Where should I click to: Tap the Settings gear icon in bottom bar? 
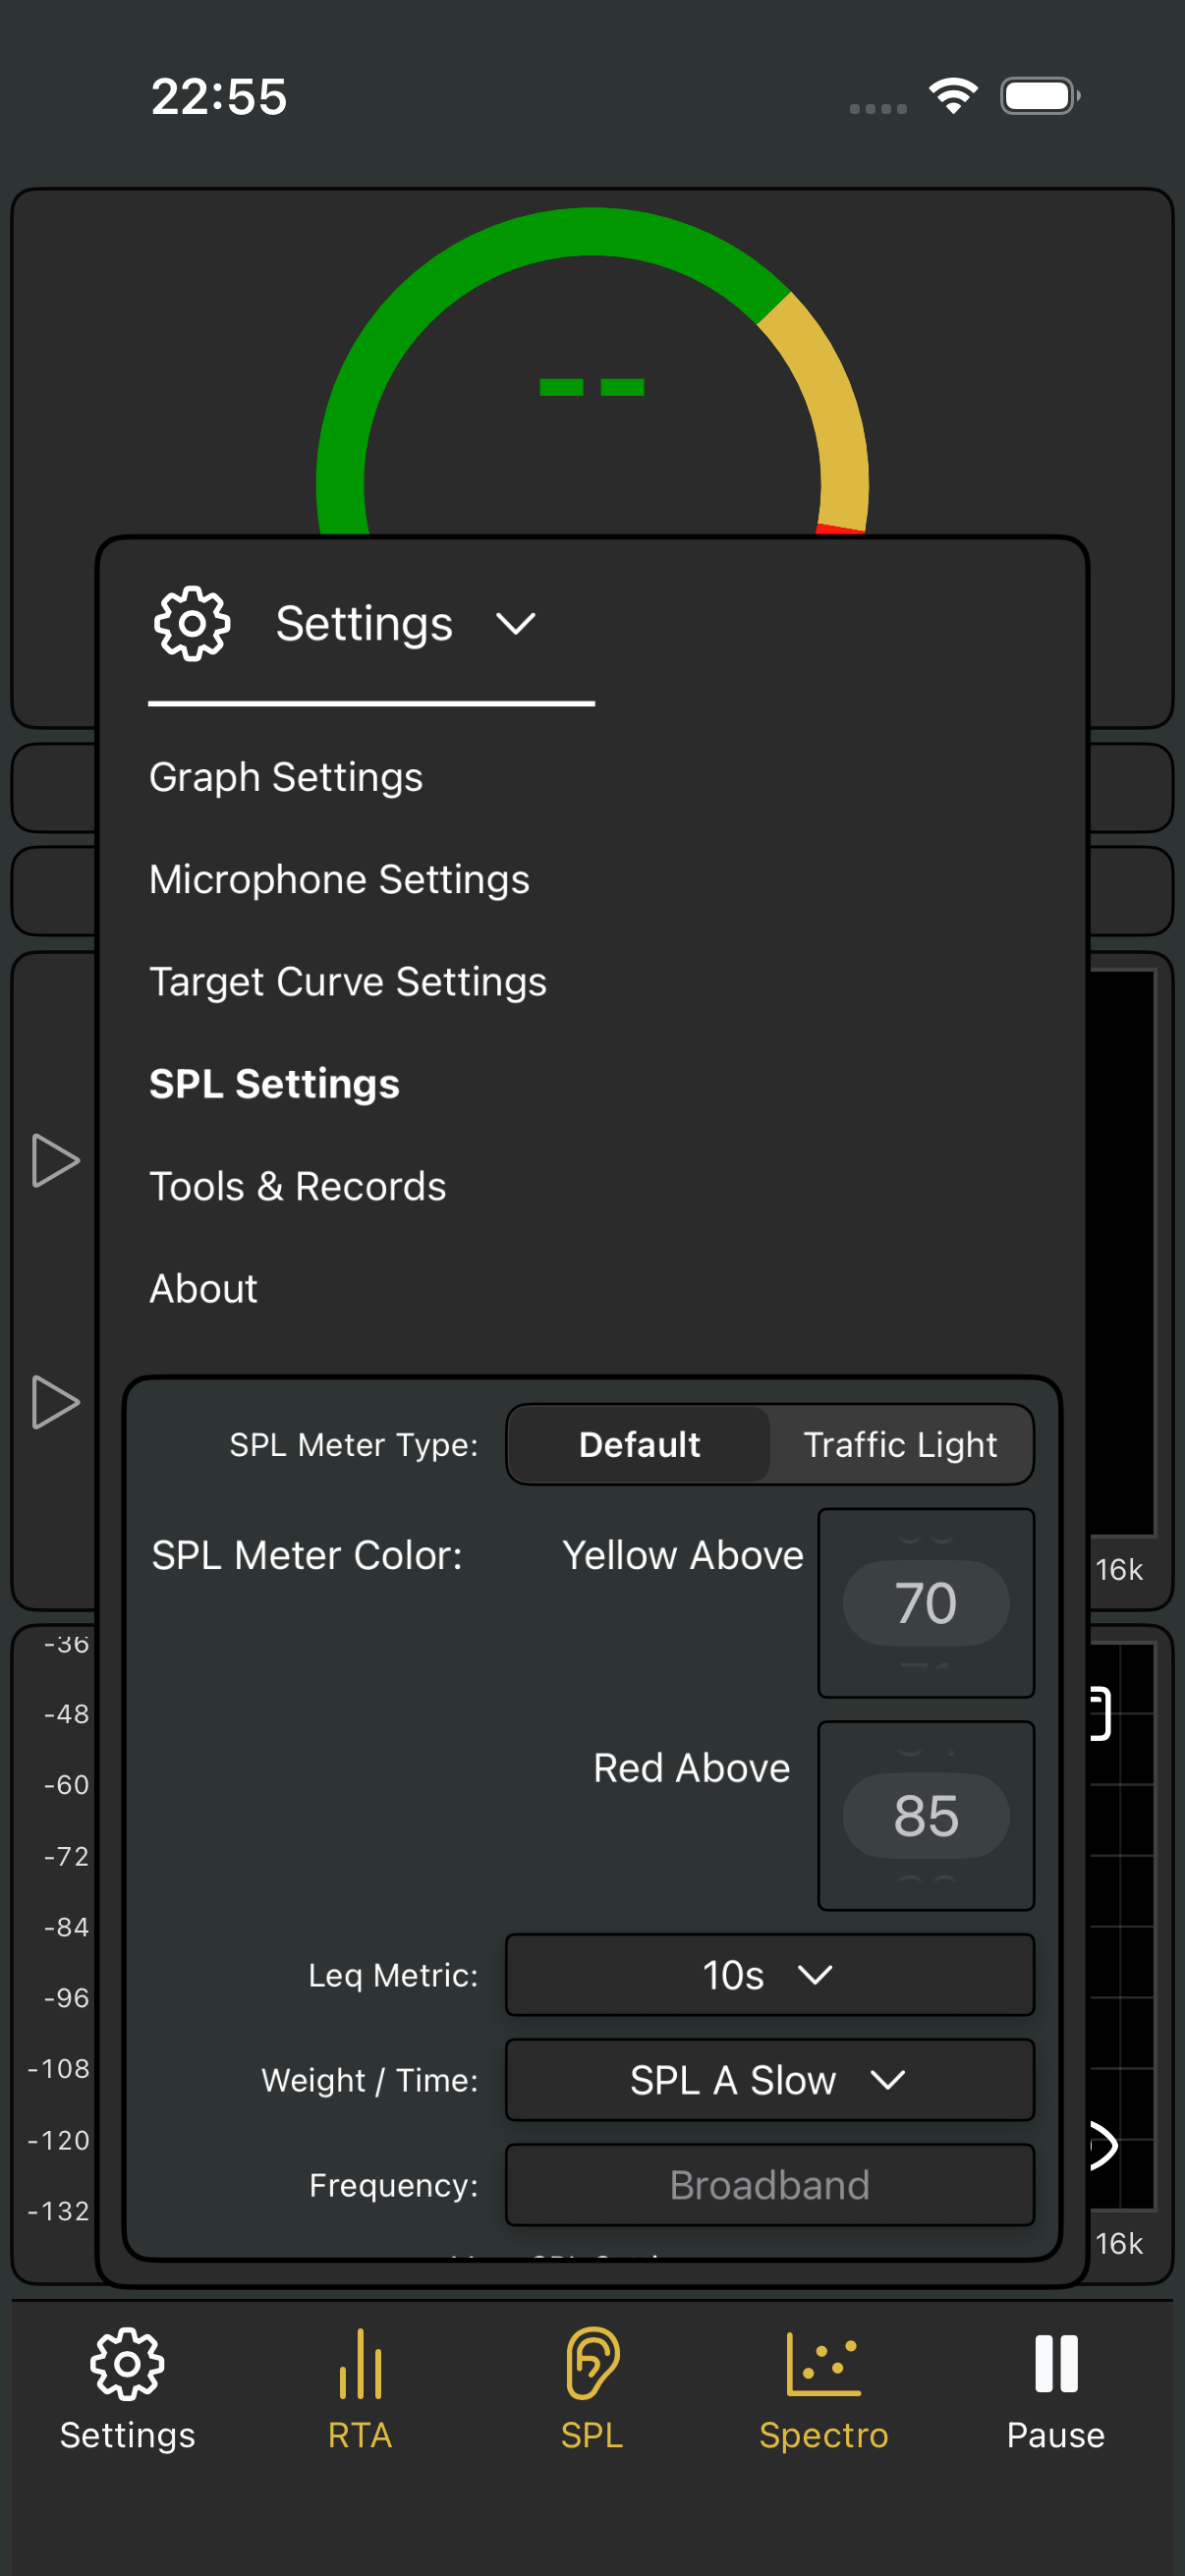coord(127,2364)
